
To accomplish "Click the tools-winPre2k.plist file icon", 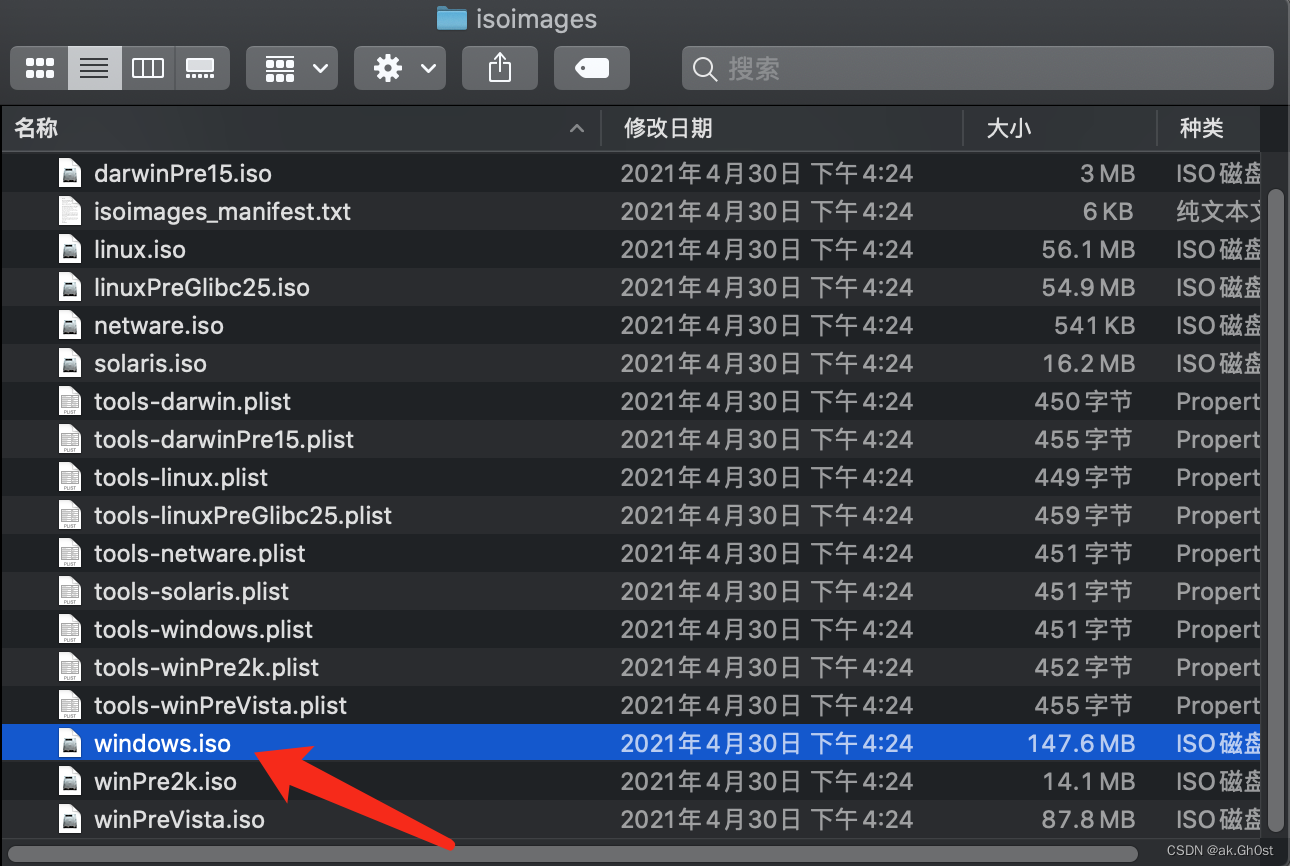I will point(69,667).
